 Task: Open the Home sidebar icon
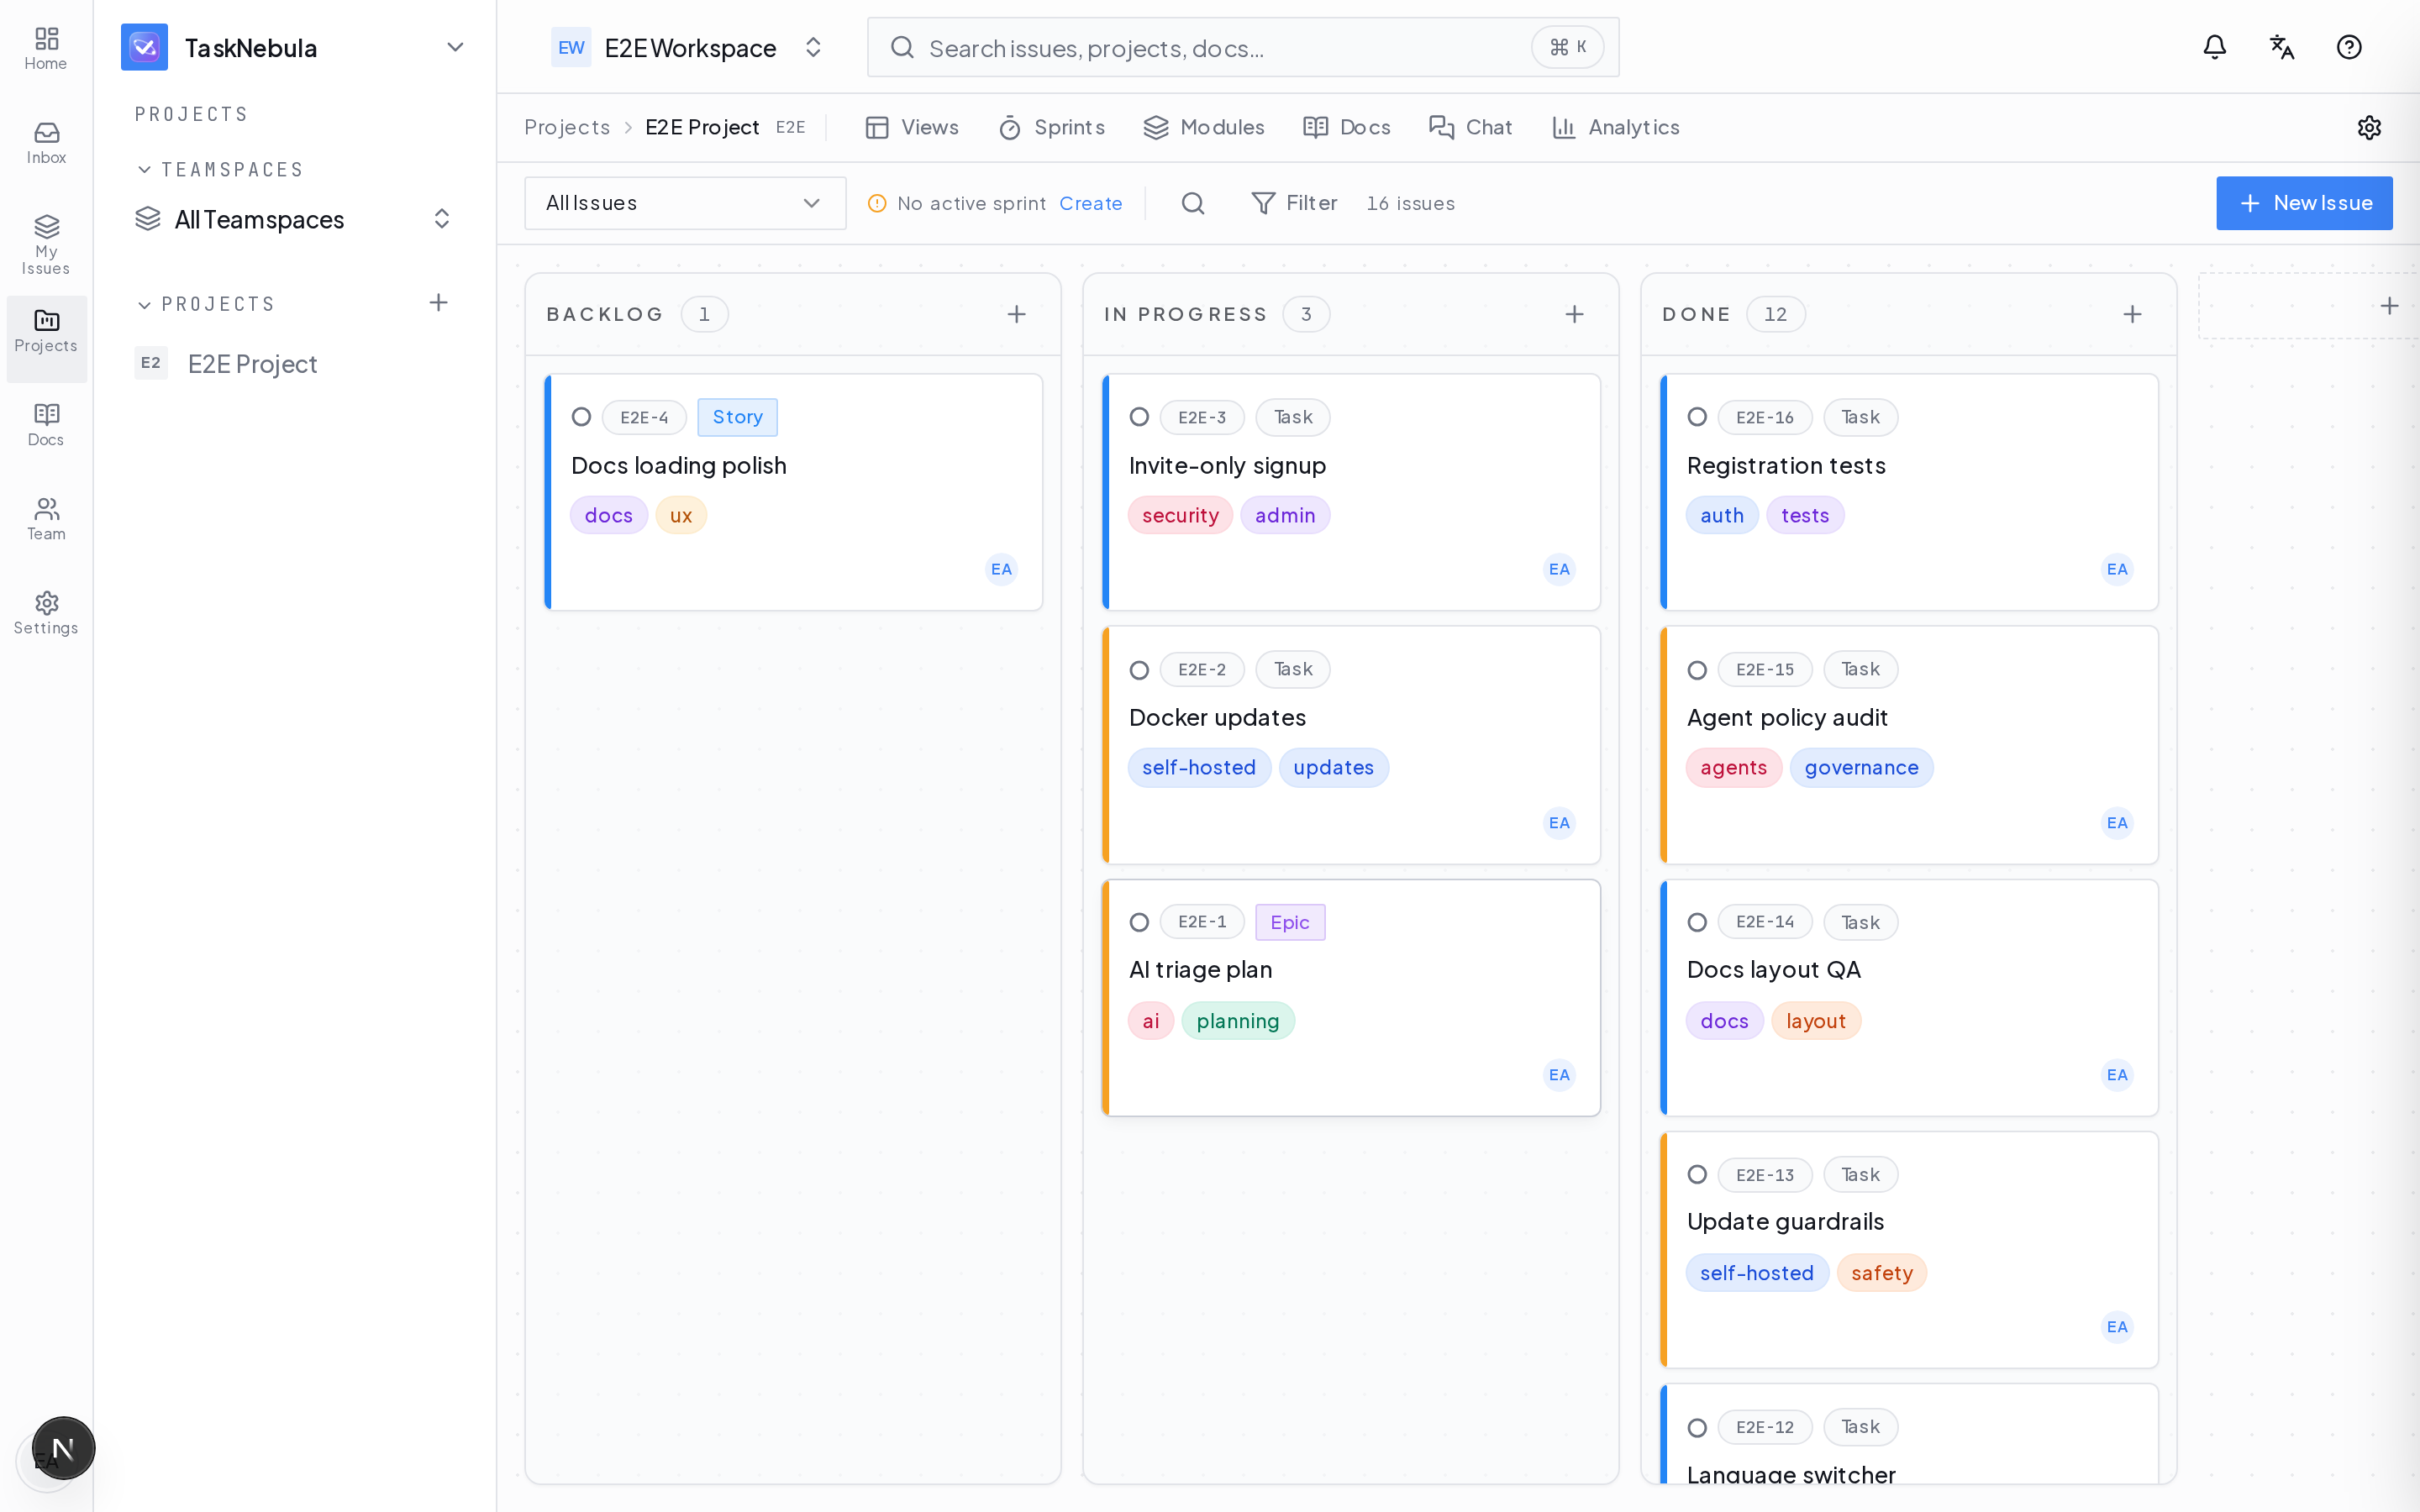[46, 49]
